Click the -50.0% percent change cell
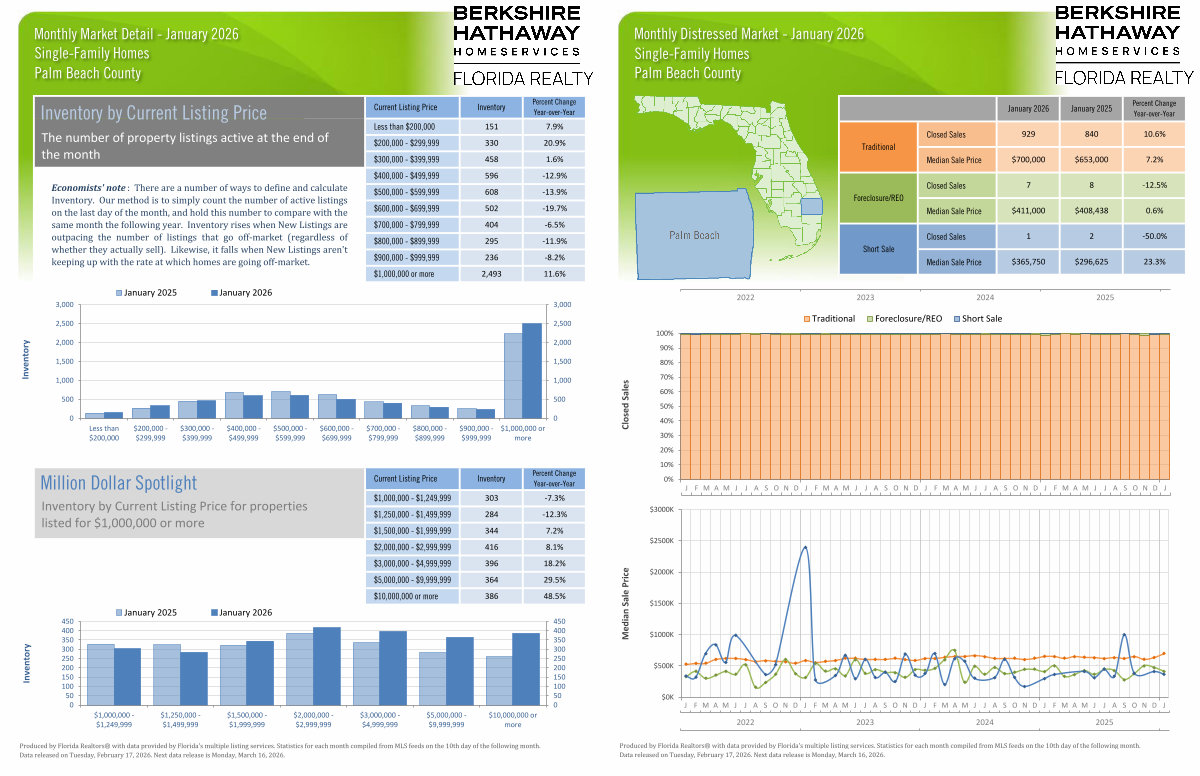 pos(1151,237)
